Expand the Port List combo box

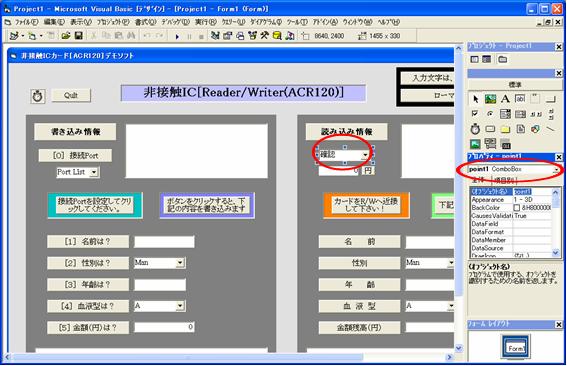[x=94, y=172]
